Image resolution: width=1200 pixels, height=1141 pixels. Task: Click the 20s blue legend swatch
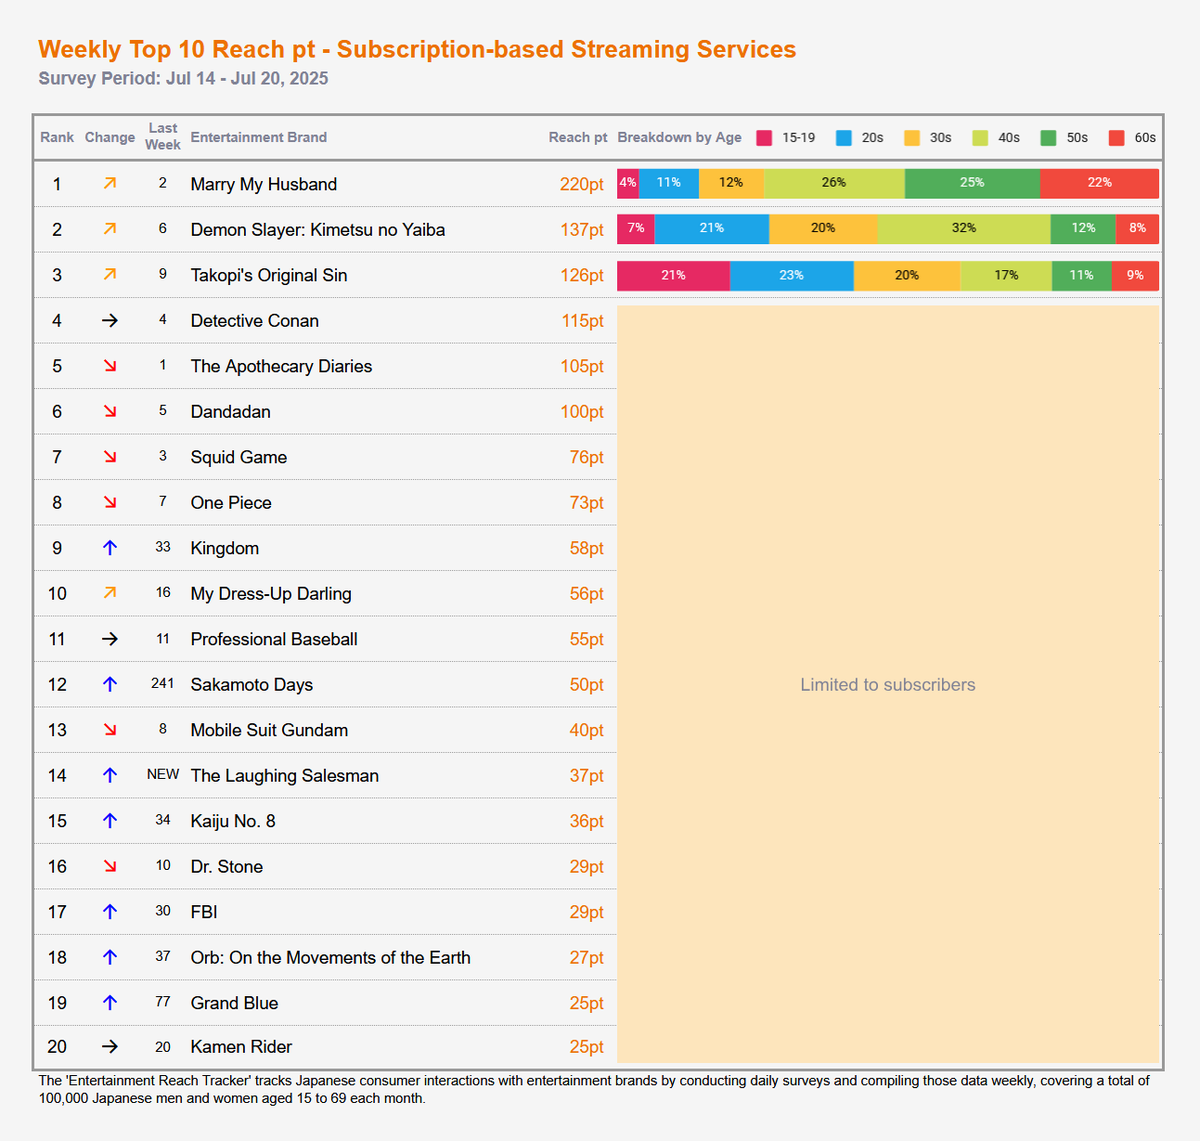844,138
